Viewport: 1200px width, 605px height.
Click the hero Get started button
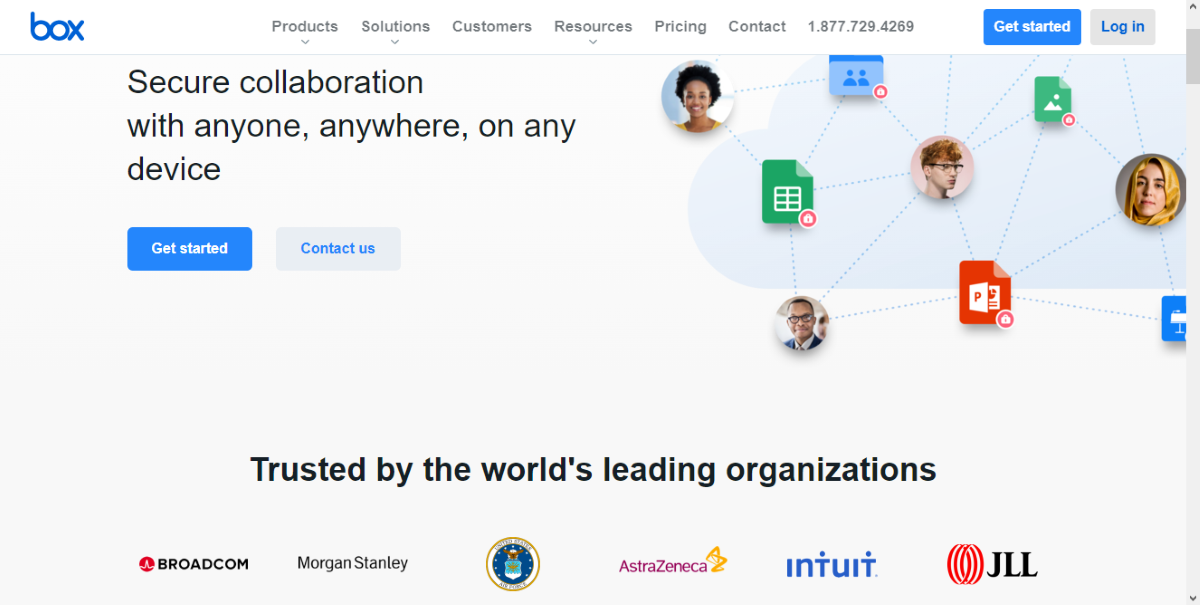pos(189,248)
